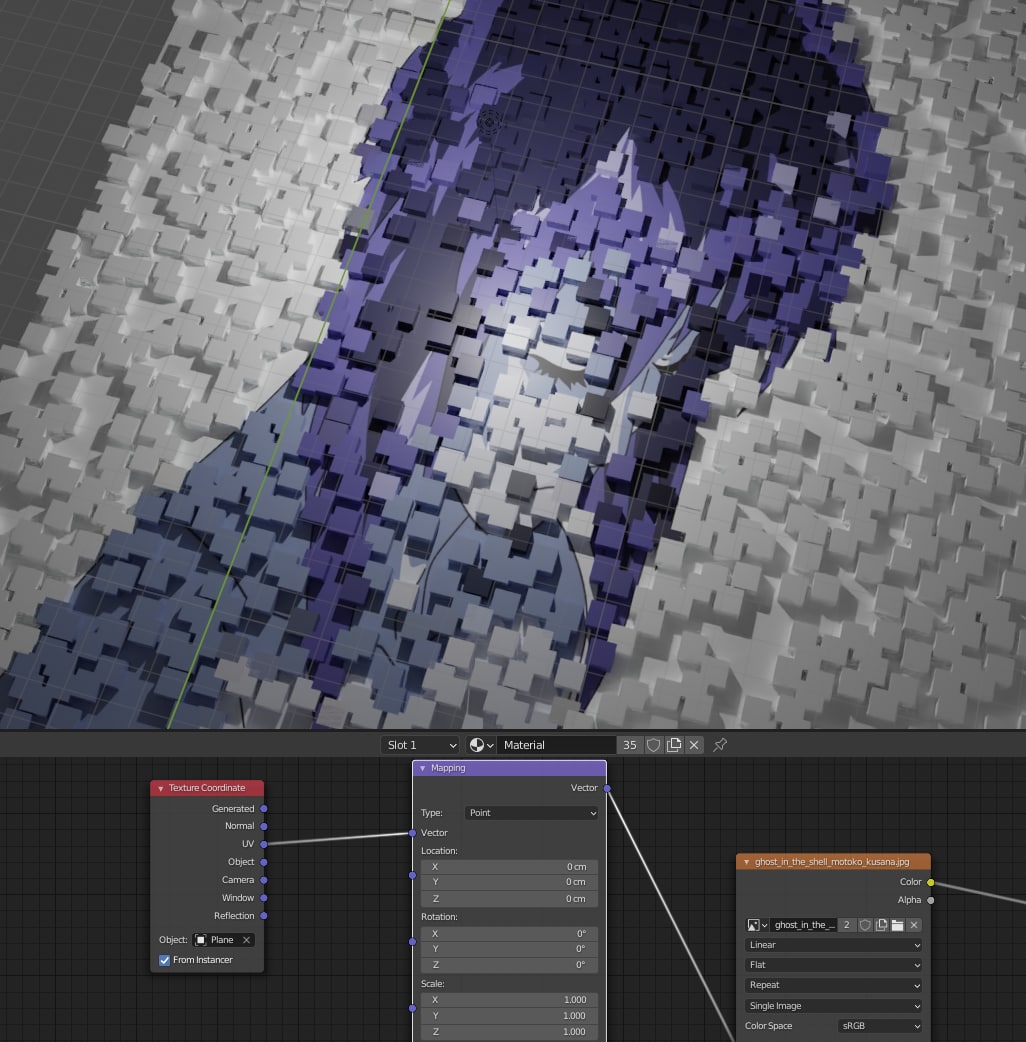The image size is (1026, 1042).
Task: Click the Camera output socket
Action: pos(264,880)
